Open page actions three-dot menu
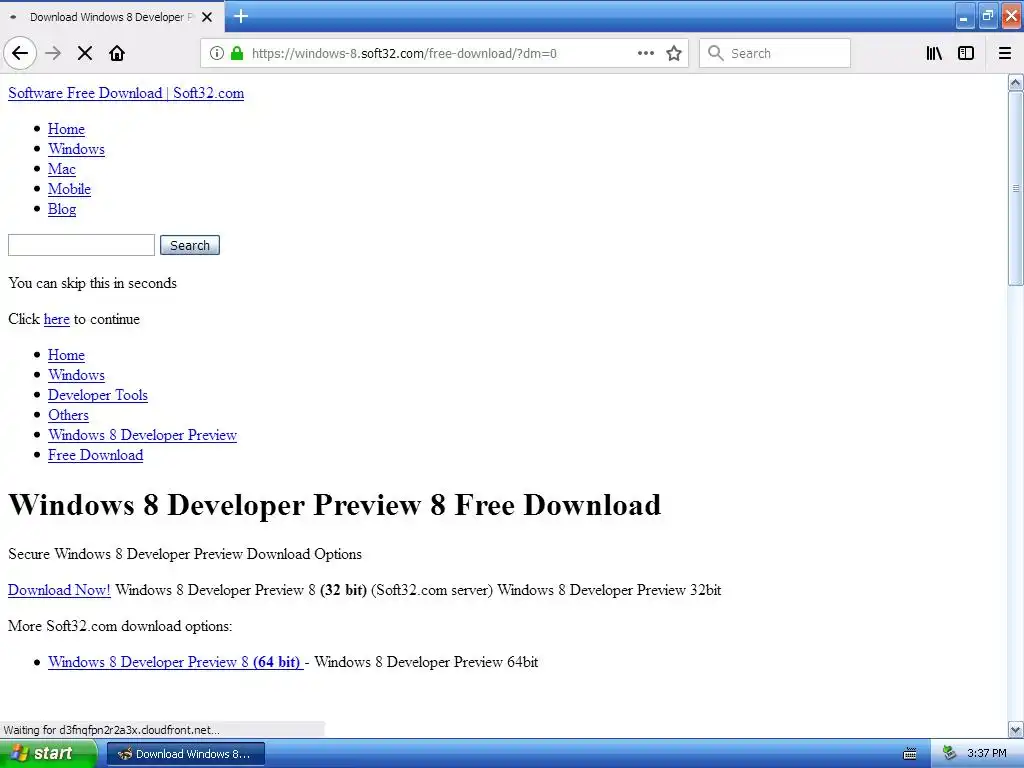The width and height of the screenshot is (1024, 768). tap(646, 53)
